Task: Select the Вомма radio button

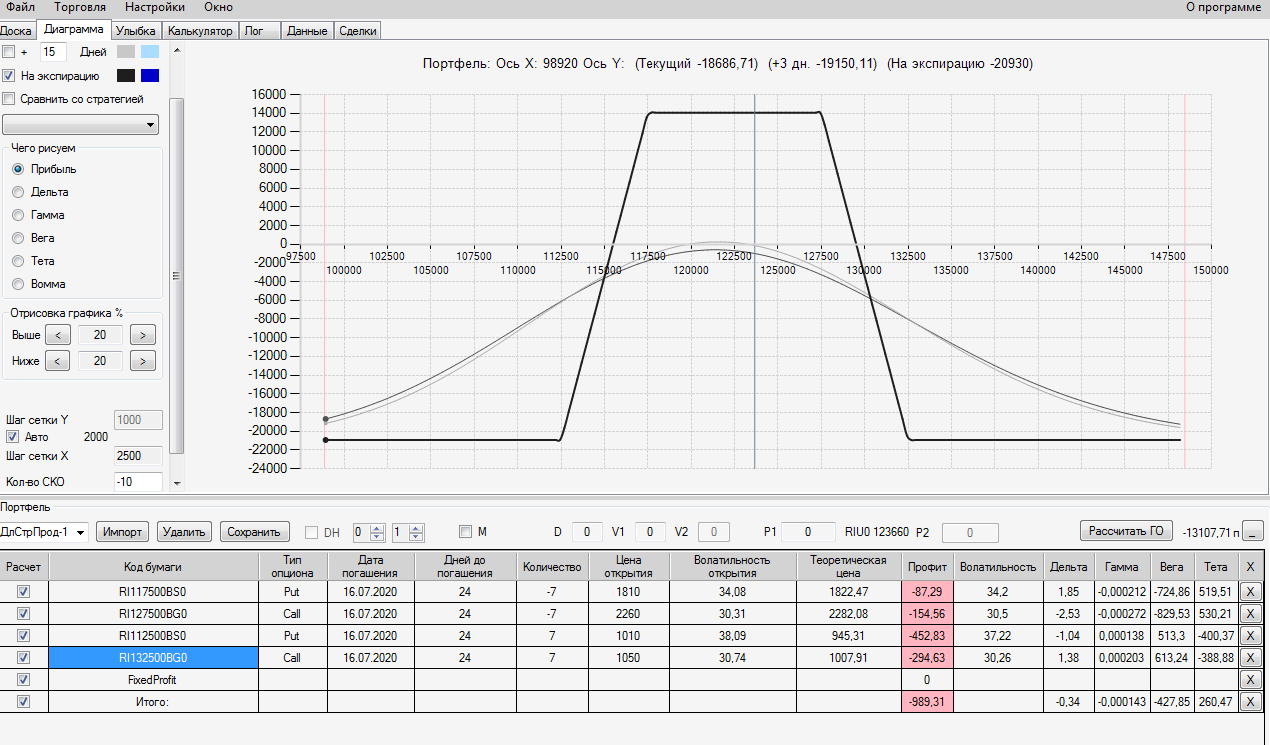Action: 18,284
